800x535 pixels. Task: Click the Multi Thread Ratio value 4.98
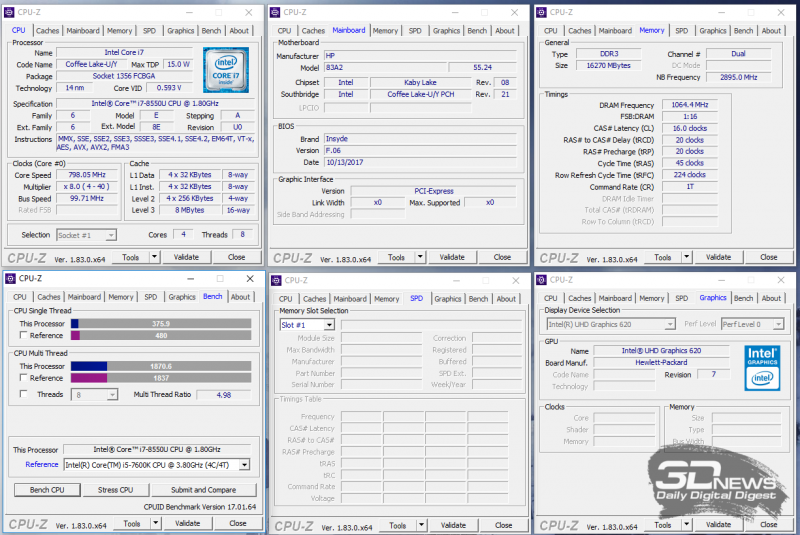coord(224,394)
